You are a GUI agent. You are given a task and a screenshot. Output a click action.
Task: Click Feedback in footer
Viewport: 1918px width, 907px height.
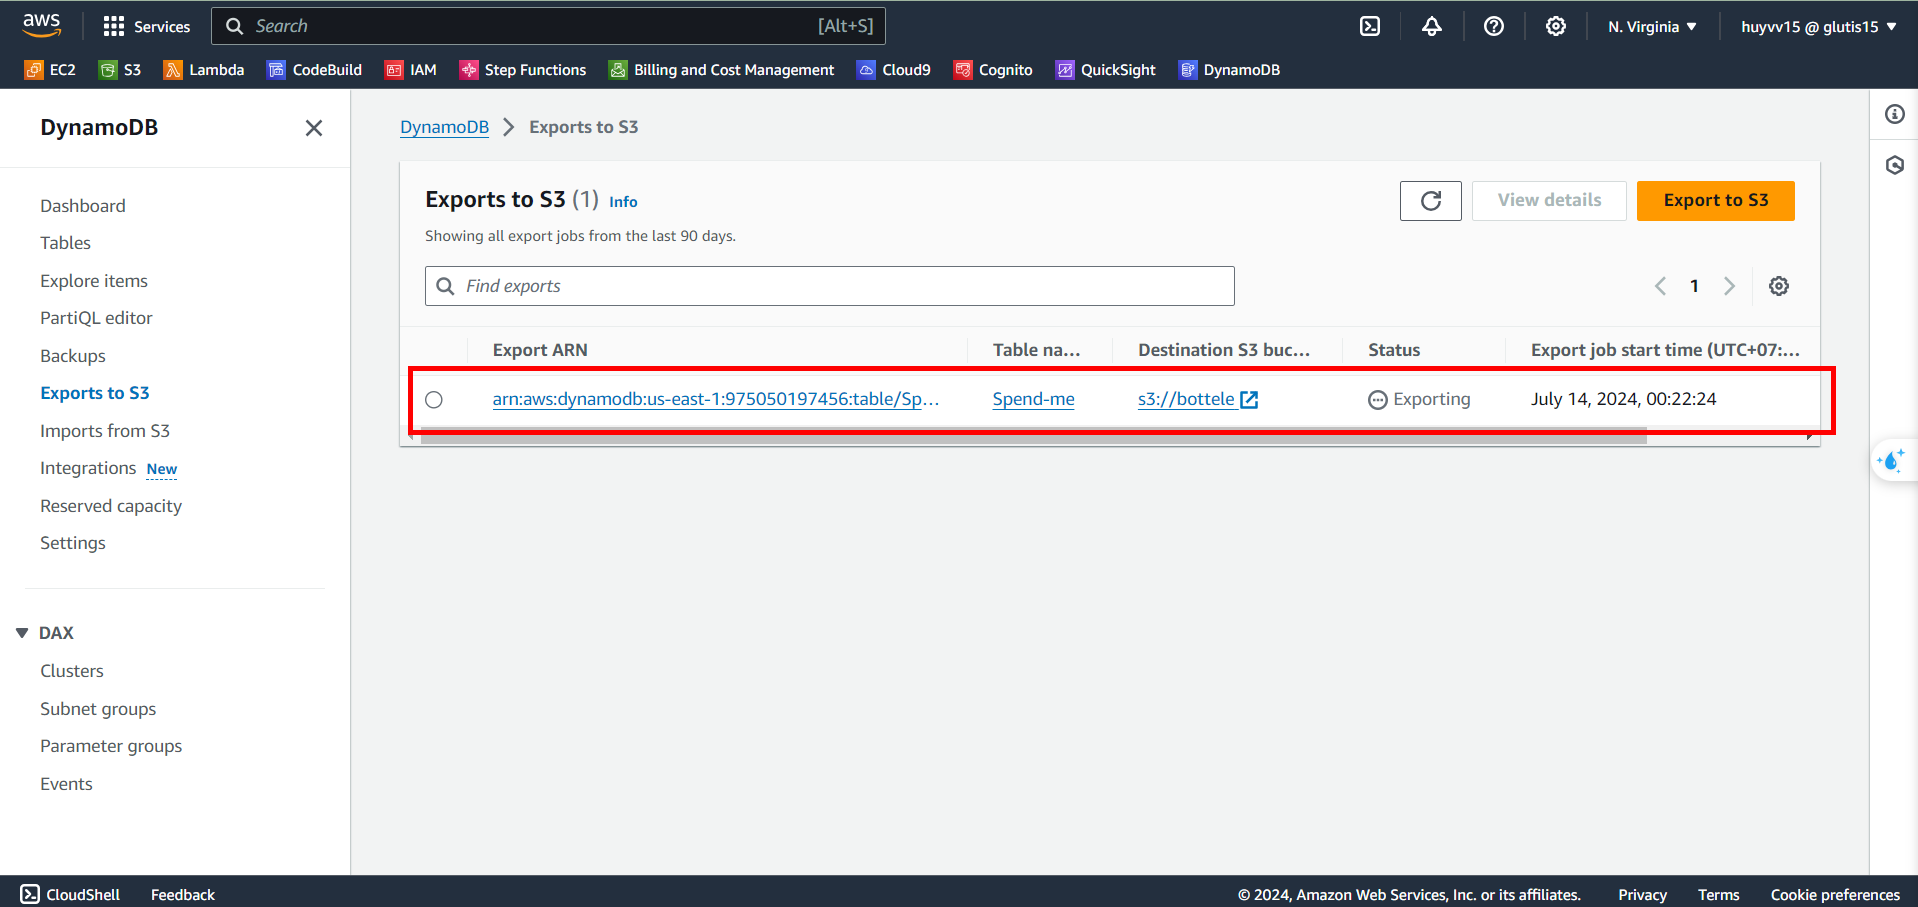pos(183,894)
